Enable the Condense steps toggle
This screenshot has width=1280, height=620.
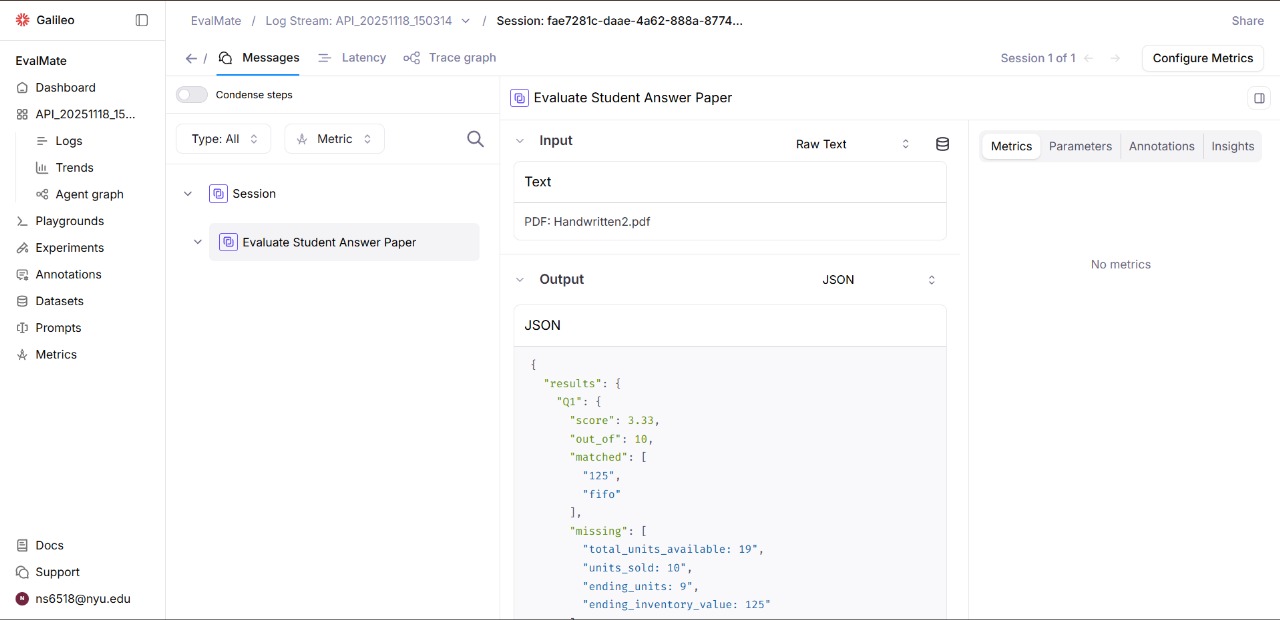192,95
